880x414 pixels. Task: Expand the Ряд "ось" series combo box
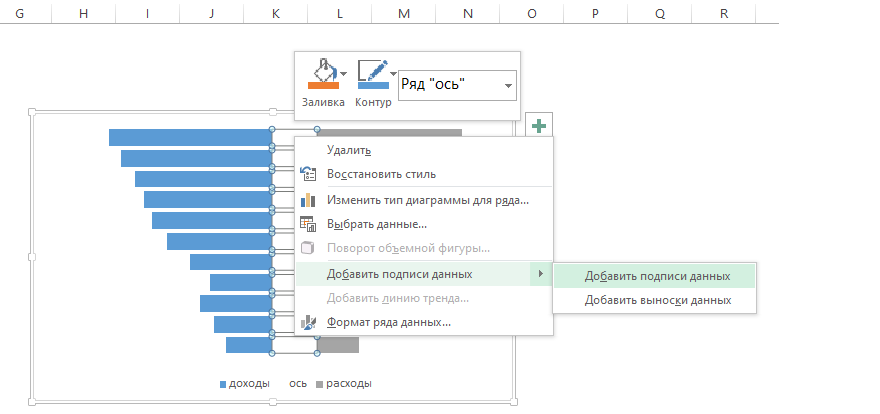click(x=509, y=86)
